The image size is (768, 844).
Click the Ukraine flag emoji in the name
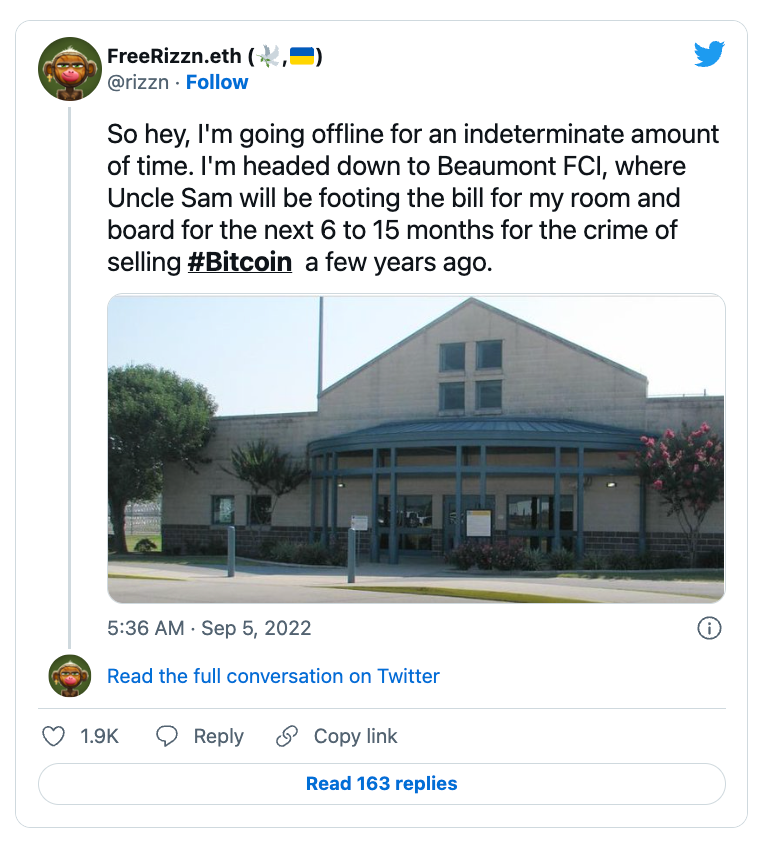click(x=302, y=56)
